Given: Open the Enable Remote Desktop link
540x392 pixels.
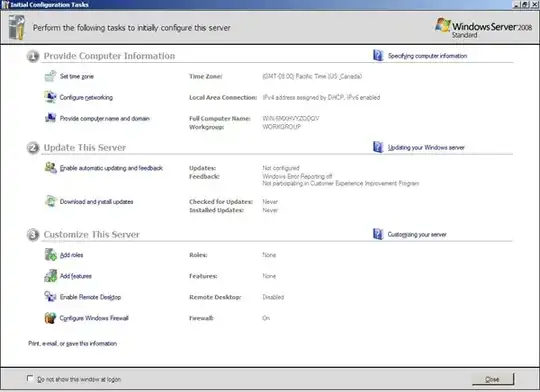Looking at the screenshot, I should point(90,297).
